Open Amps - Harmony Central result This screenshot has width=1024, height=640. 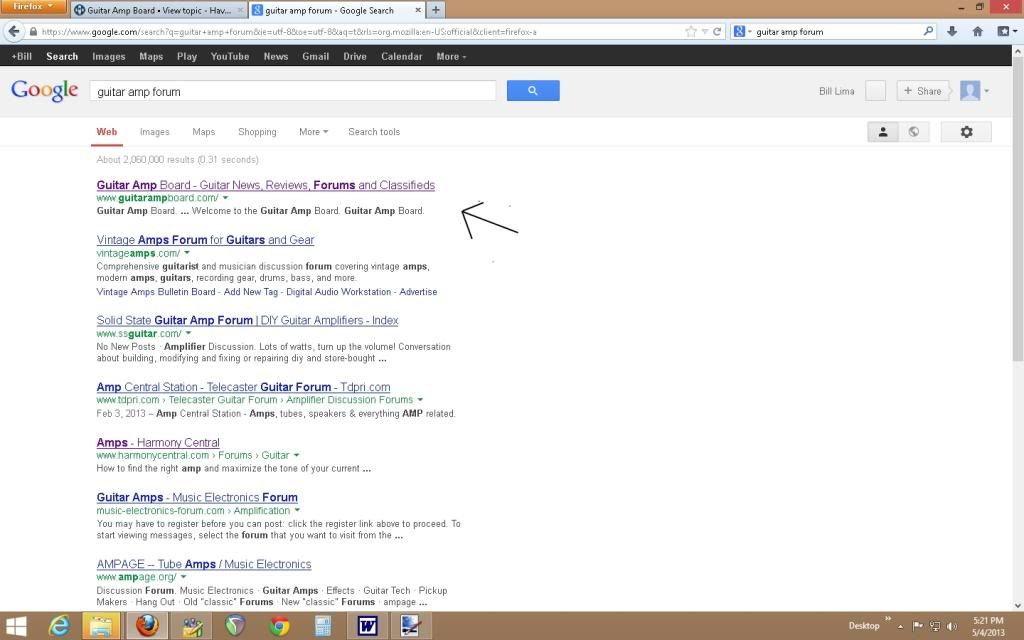pyautogui.click(x=158, y=442)
